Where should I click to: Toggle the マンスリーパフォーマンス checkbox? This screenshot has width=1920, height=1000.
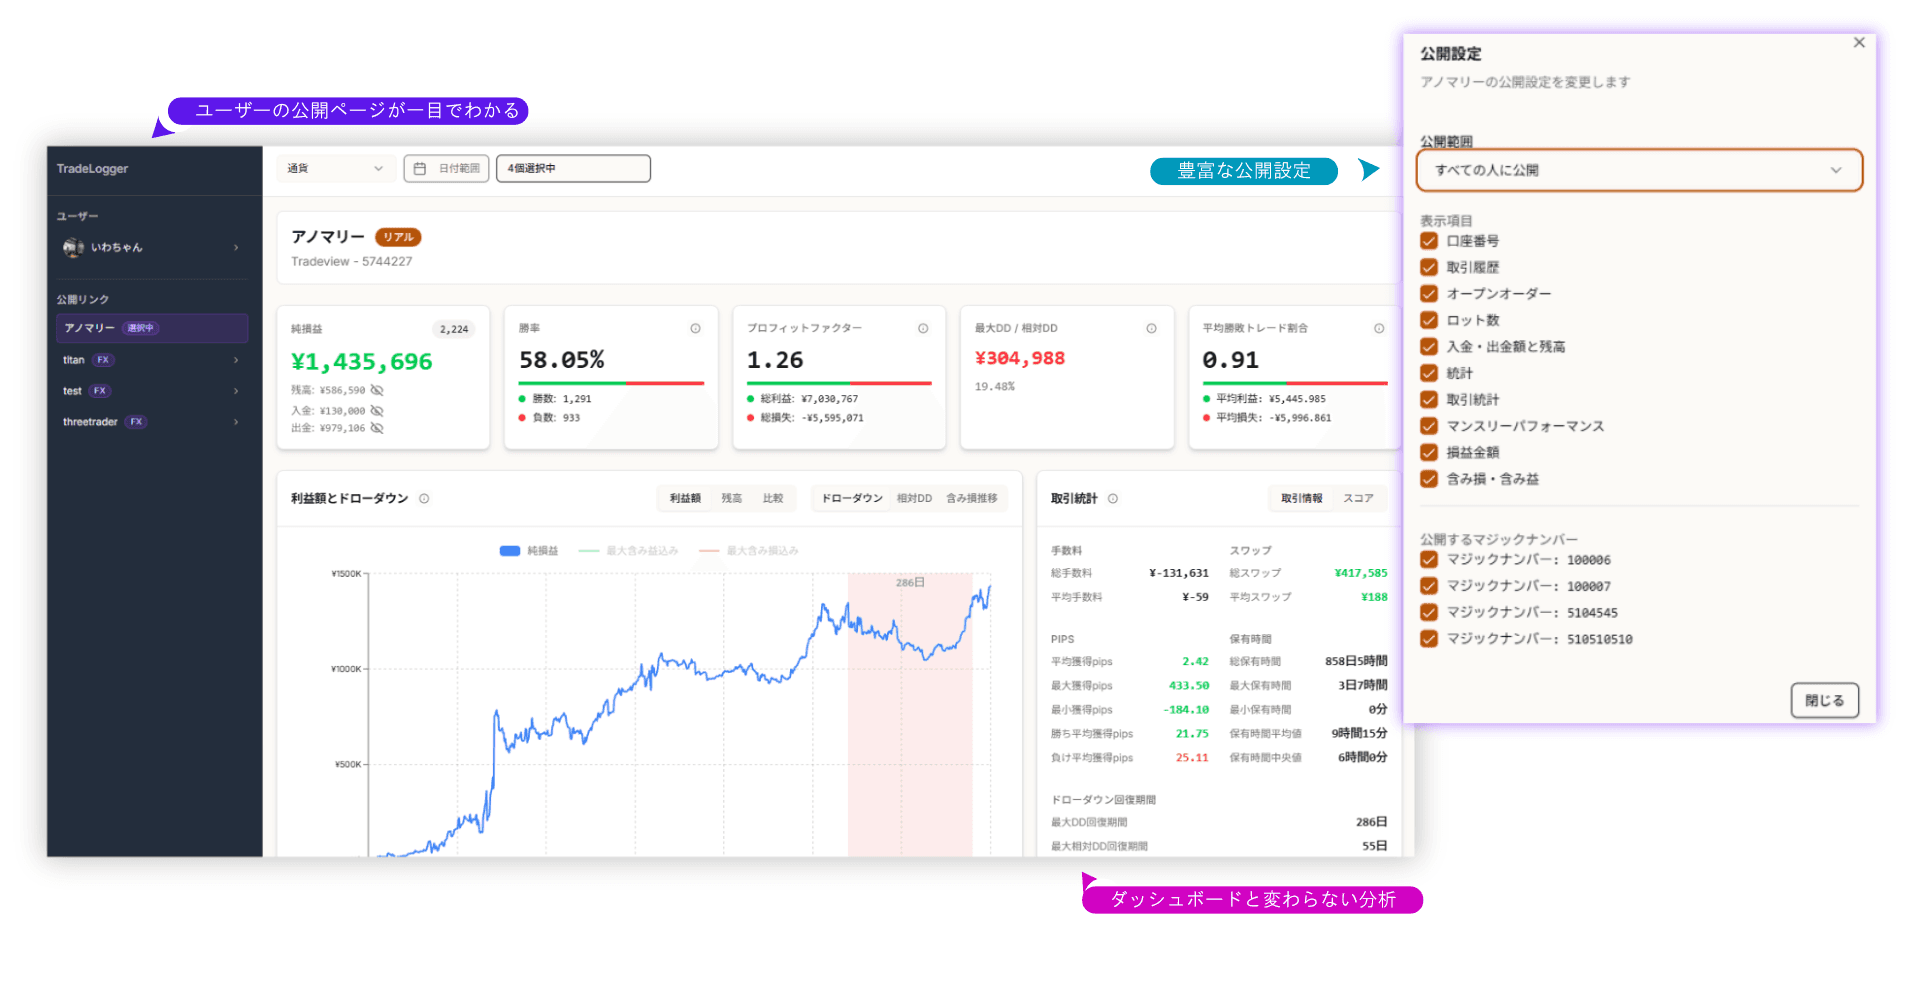[1429, 426]
